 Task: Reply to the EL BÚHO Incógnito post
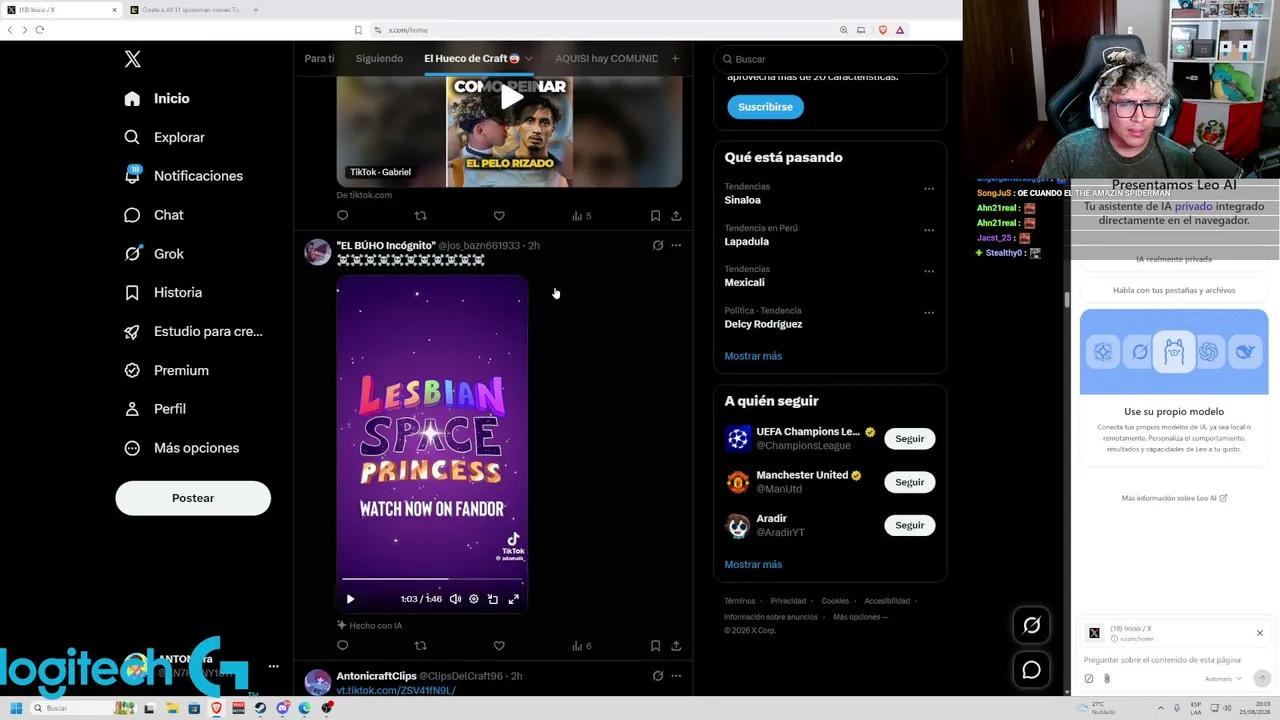(x=342, y=646)
